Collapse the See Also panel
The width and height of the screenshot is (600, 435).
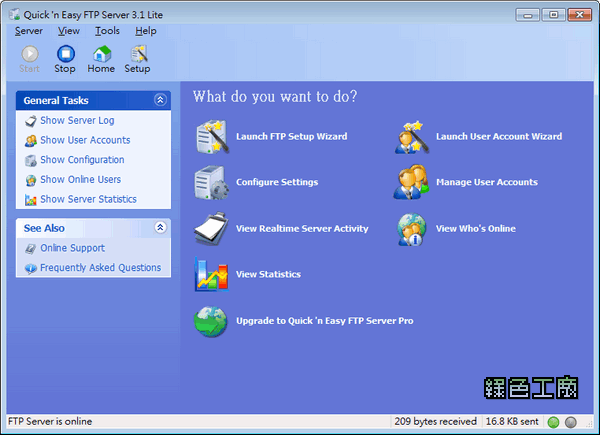pyautogui.click(x=160, y=228)
